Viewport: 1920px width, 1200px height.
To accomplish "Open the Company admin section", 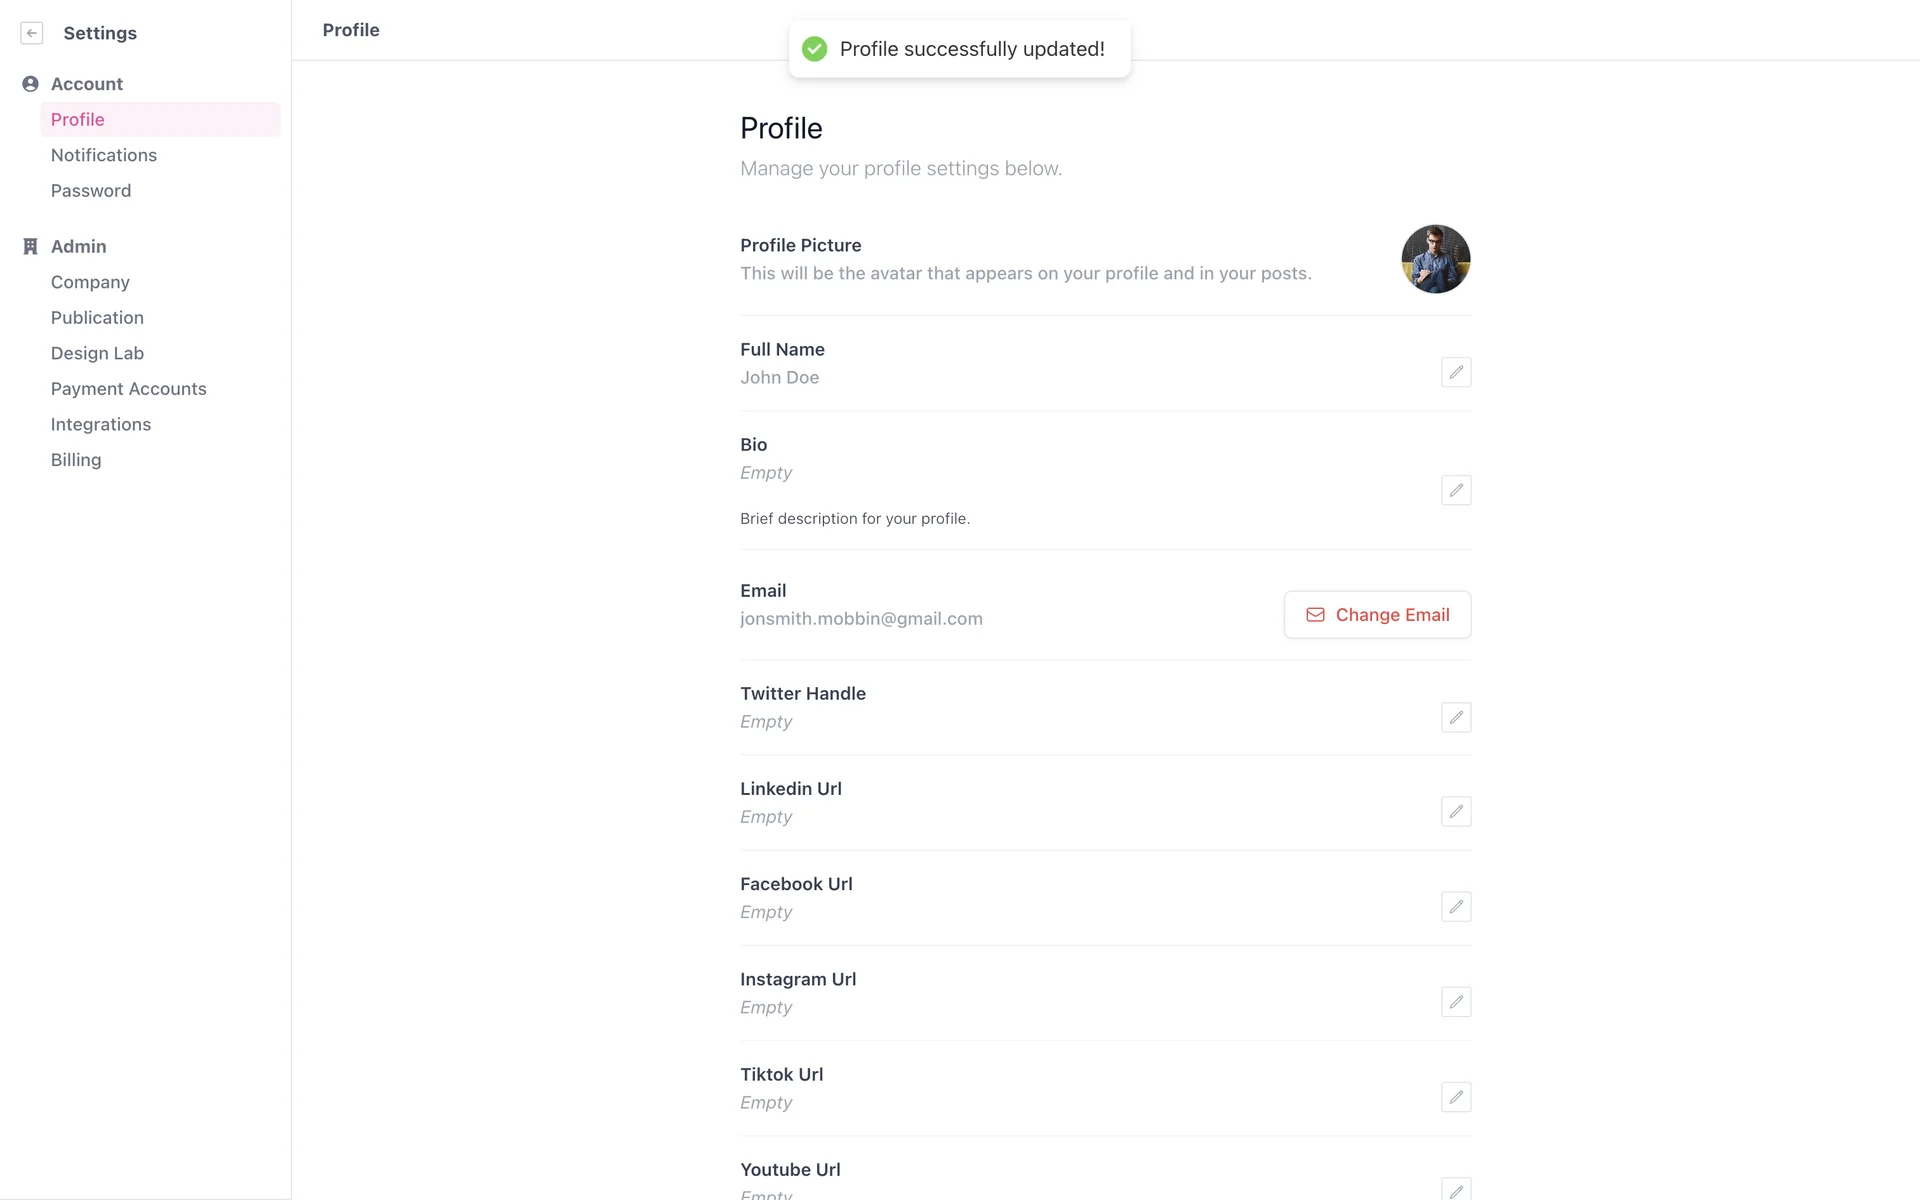I will click(90, 282).
